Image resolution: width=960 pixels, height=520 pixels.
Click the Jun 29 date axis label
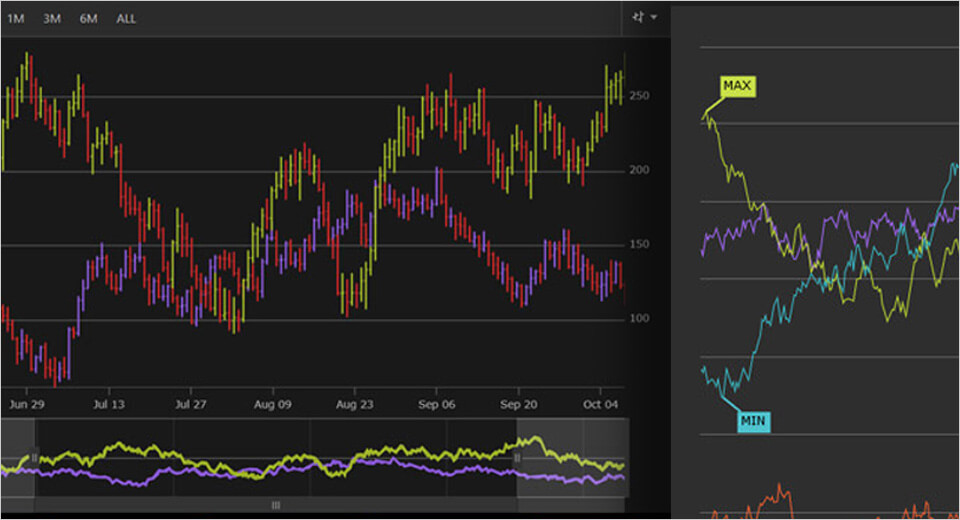(x=24, y=405)
